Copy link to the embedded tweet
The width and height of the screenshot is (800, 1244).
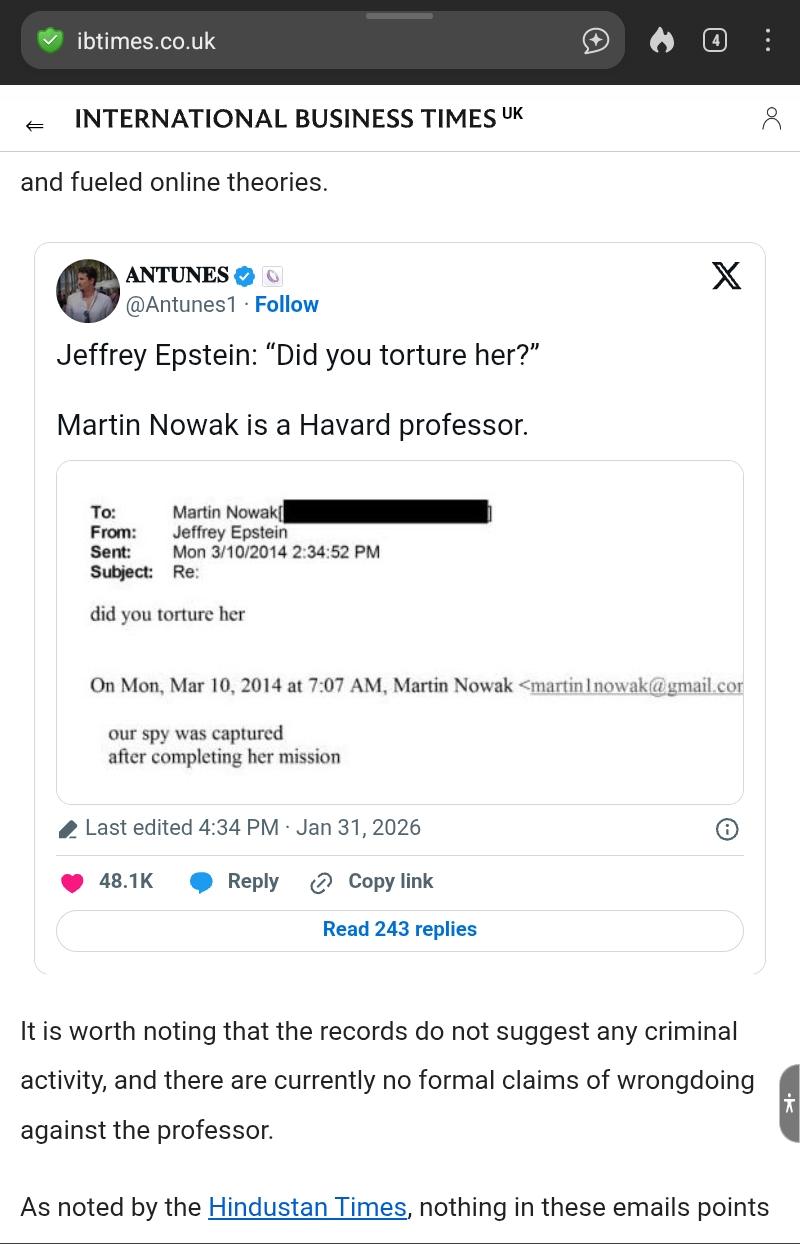pos(372,882)
